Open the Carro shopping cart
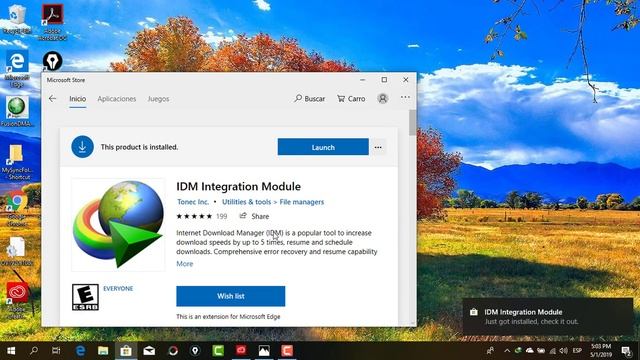640x360 pixels. pyautogui.click(x=351, y=99)
